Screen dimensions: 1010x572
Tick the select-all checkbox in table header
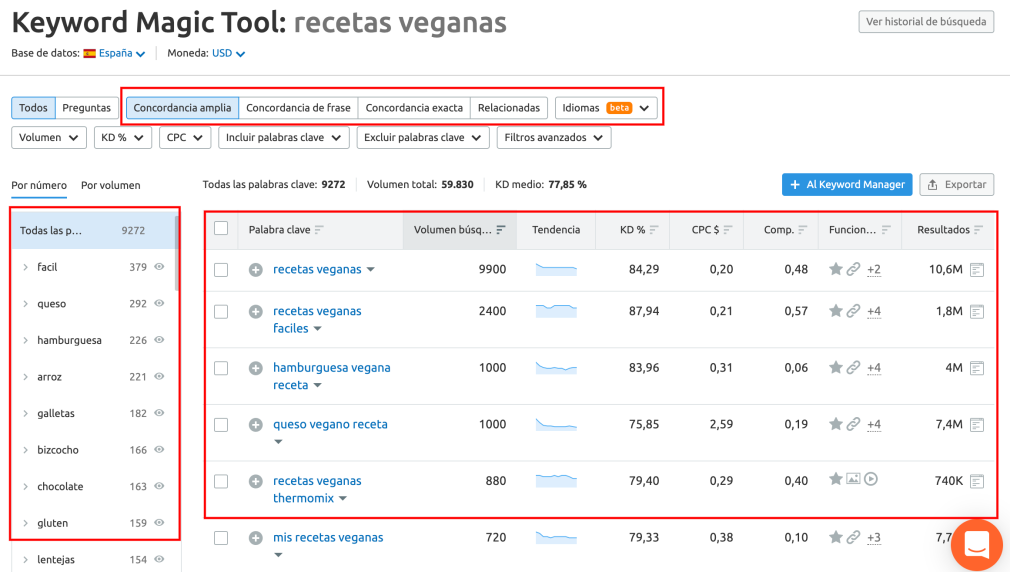[221, 229]
